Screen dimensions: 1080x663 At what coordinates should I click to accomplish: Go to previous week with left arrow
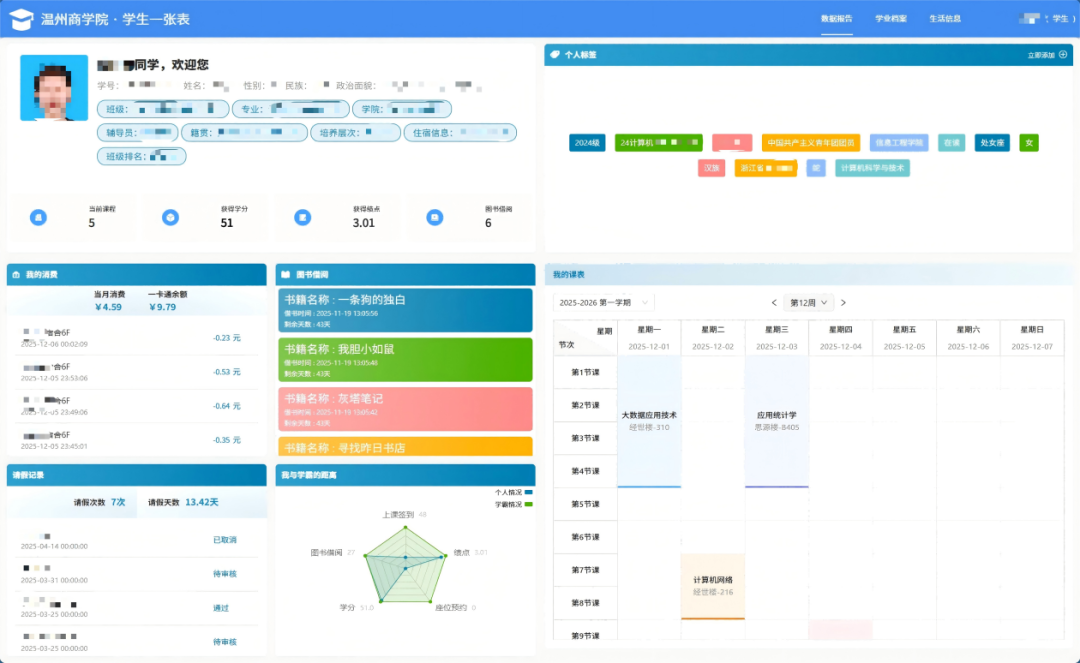point(774,302)
